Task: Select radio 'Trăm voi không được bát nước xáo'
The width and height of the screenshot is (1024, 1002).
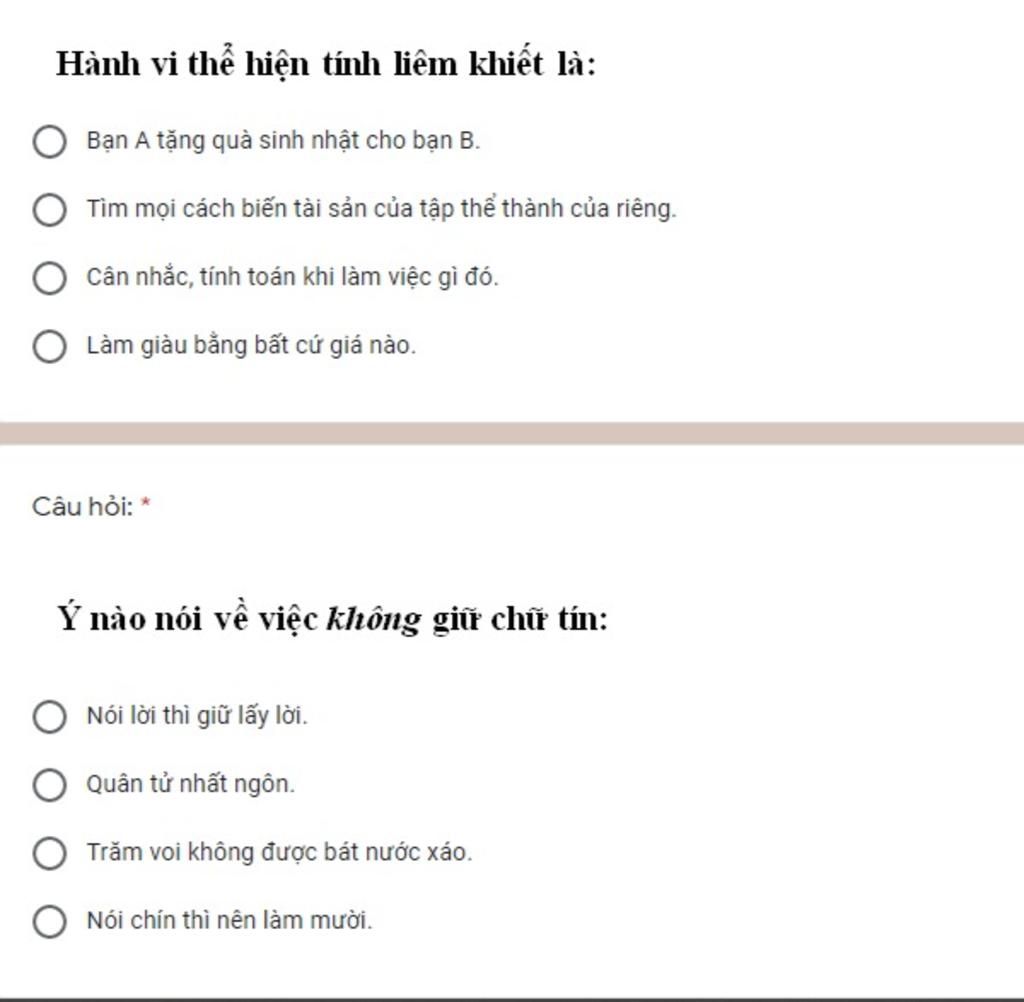Action: point(49,853)
